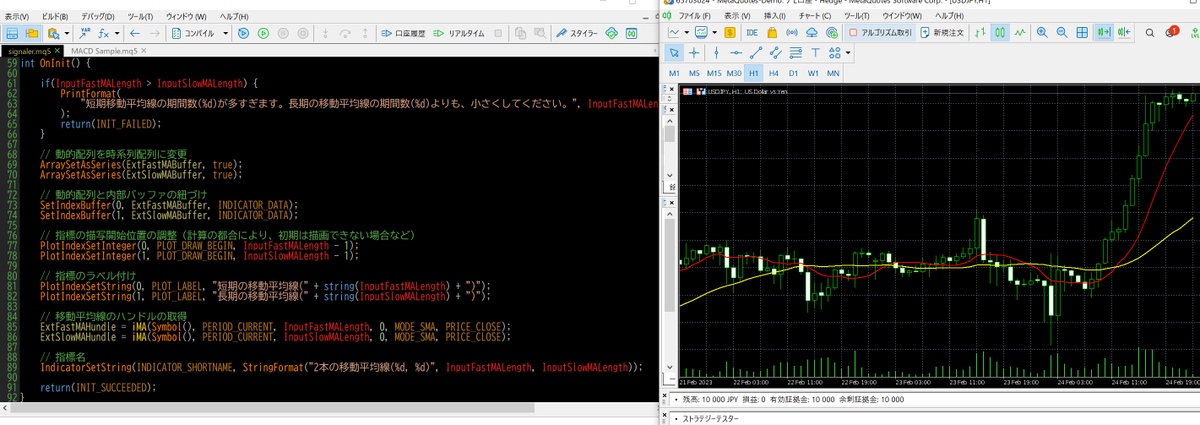Start debugging on history data icon
Viewport: 1200px width, 425px height.
click(244, 33)
